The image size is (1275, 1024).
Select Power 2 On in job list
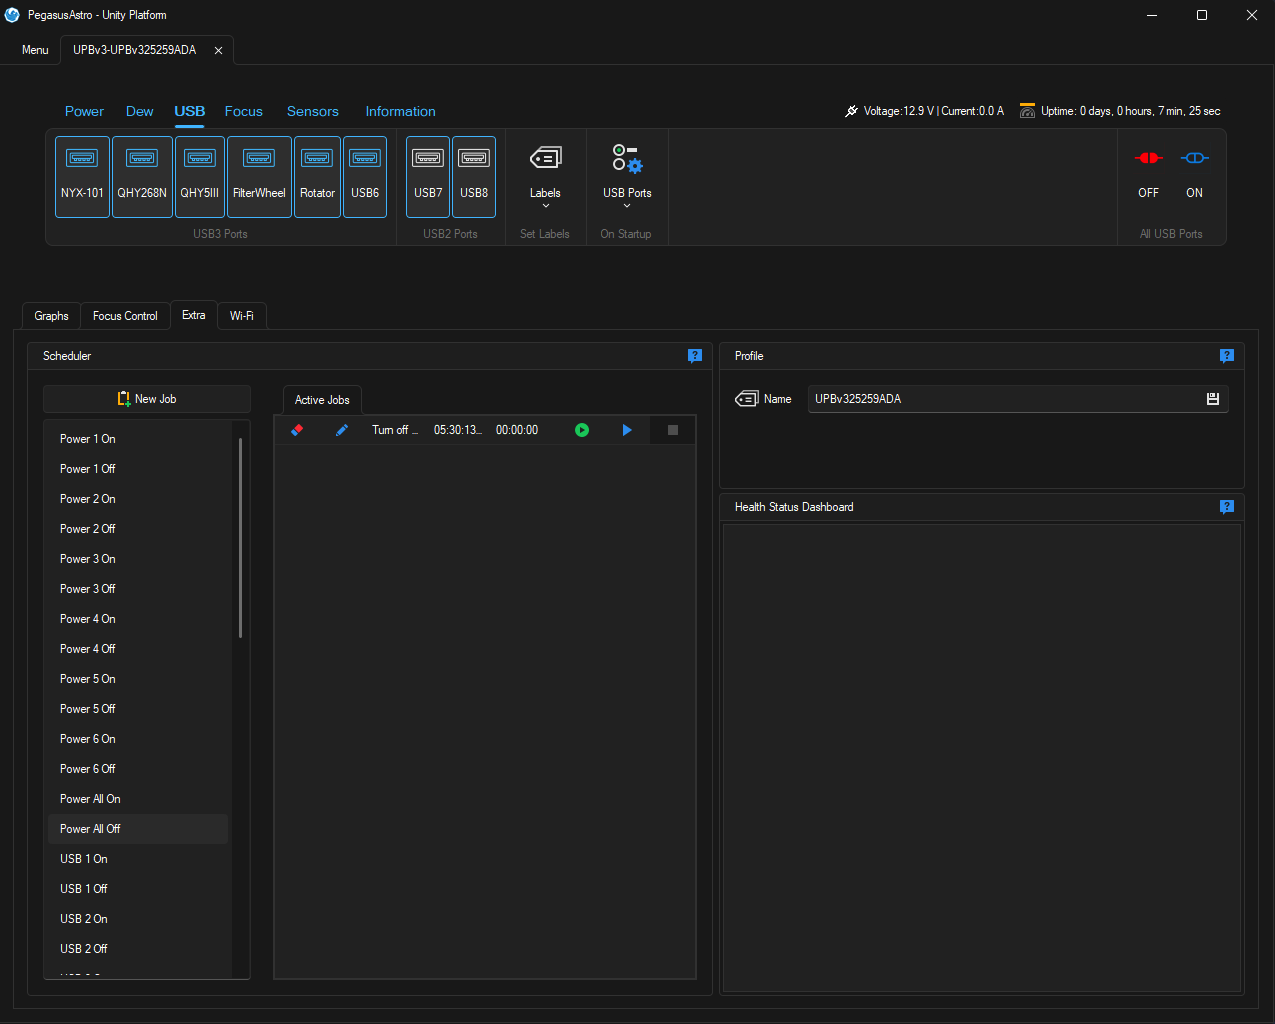tap(138, 499)
